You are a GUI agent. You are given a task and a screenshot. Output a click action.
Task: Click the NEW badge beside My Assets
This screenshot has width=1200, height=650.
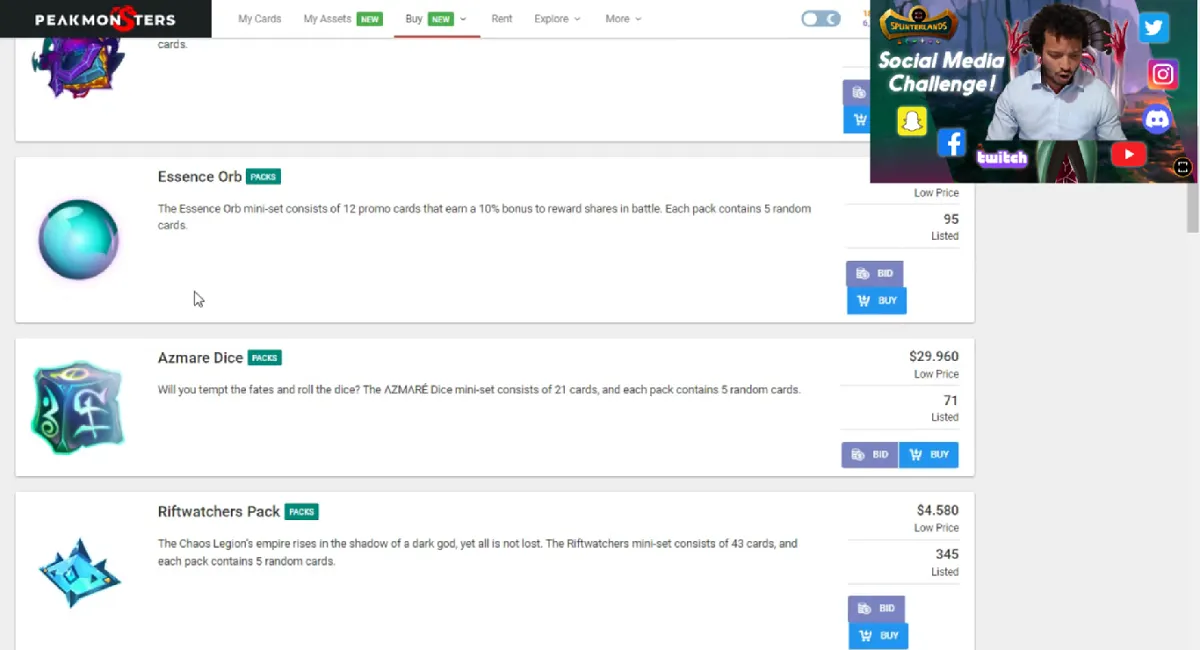click(x=370, y=19)
